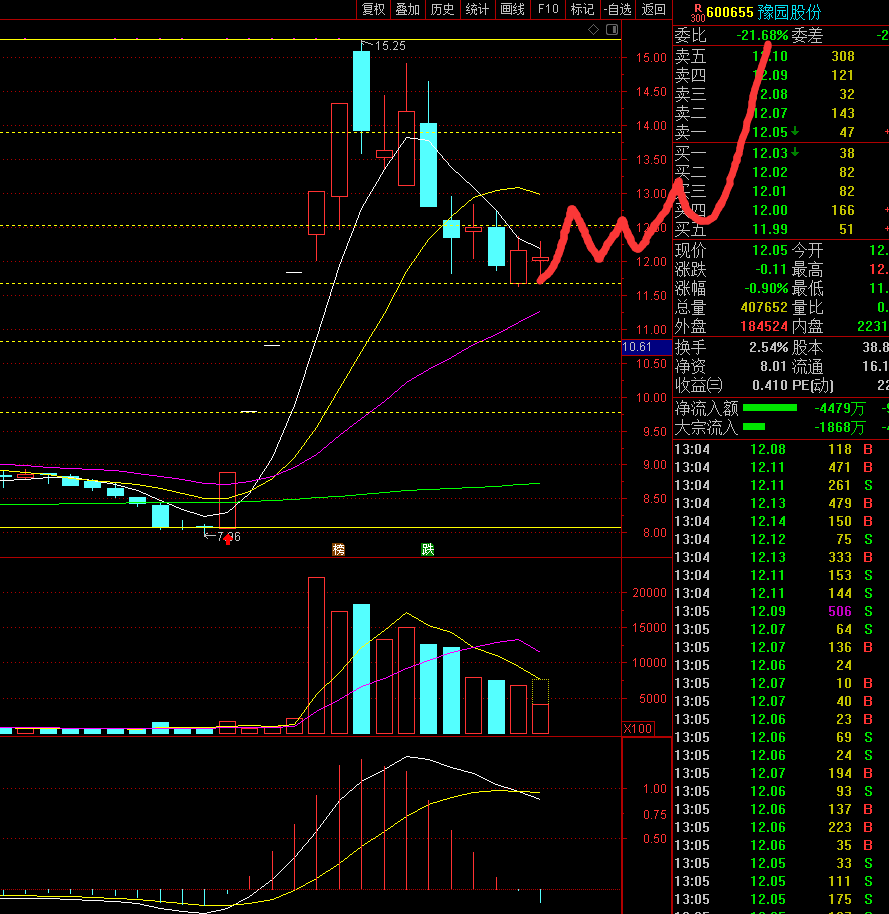Select the 买五 bid price 11.99

coord(769,230)
